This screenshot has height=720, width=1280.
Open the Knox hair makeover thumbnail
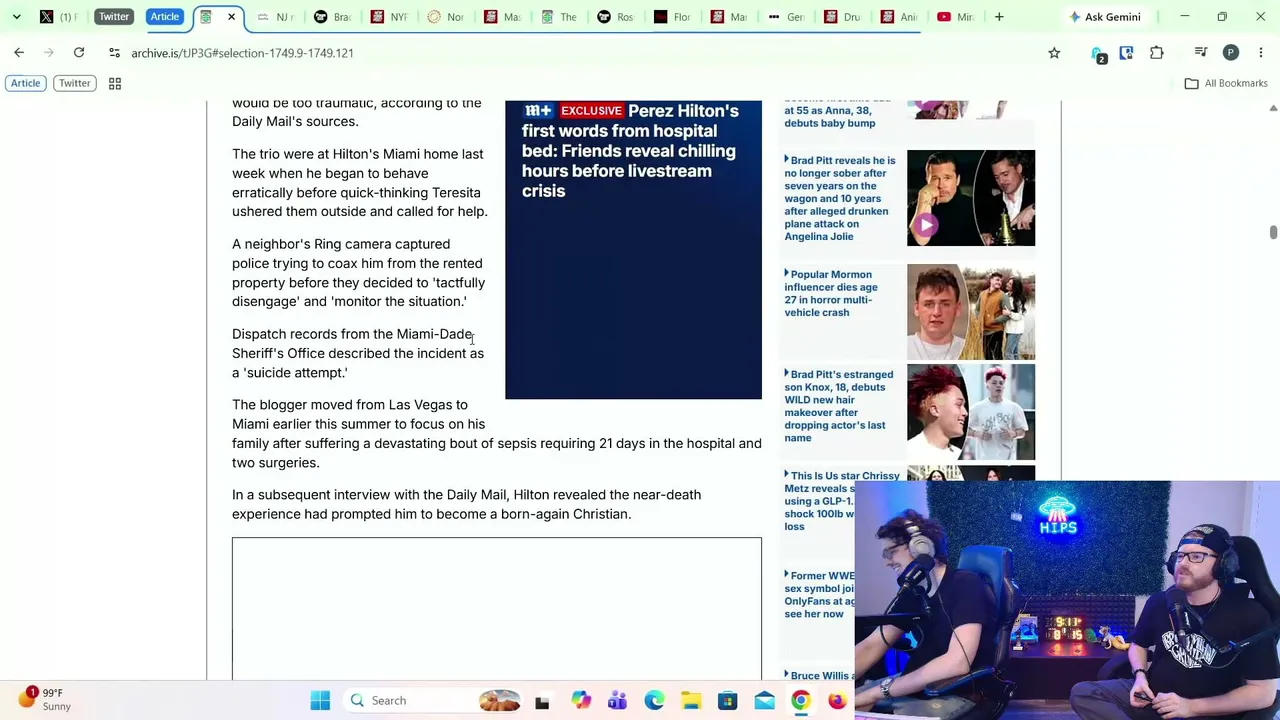point(971,412)
